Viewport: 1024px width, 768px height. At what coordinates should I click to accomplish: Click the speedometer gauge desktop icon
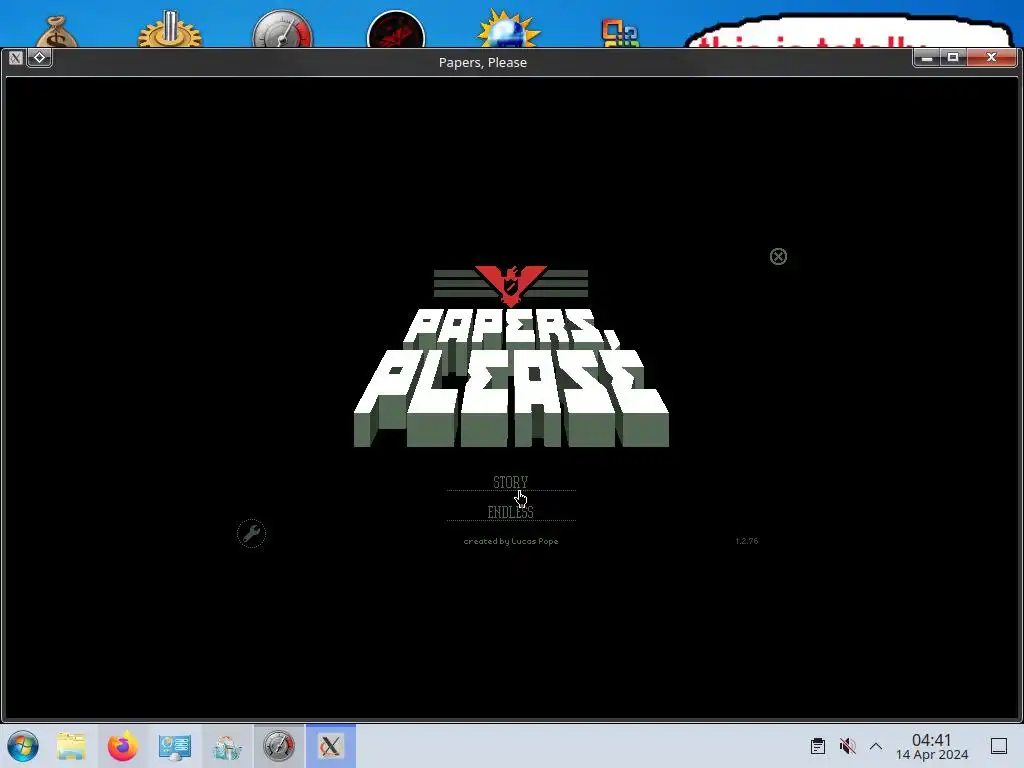[x=283, y=29]
